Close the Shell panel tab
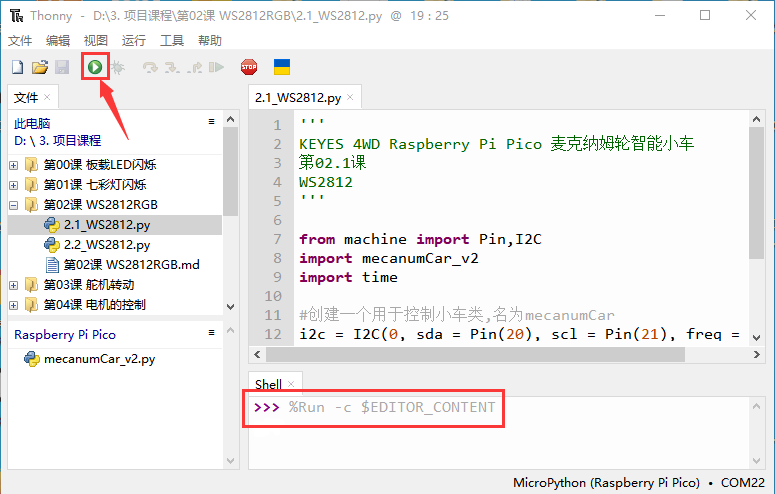This screenshot has width=775, height=494. (x=291, y=384)
